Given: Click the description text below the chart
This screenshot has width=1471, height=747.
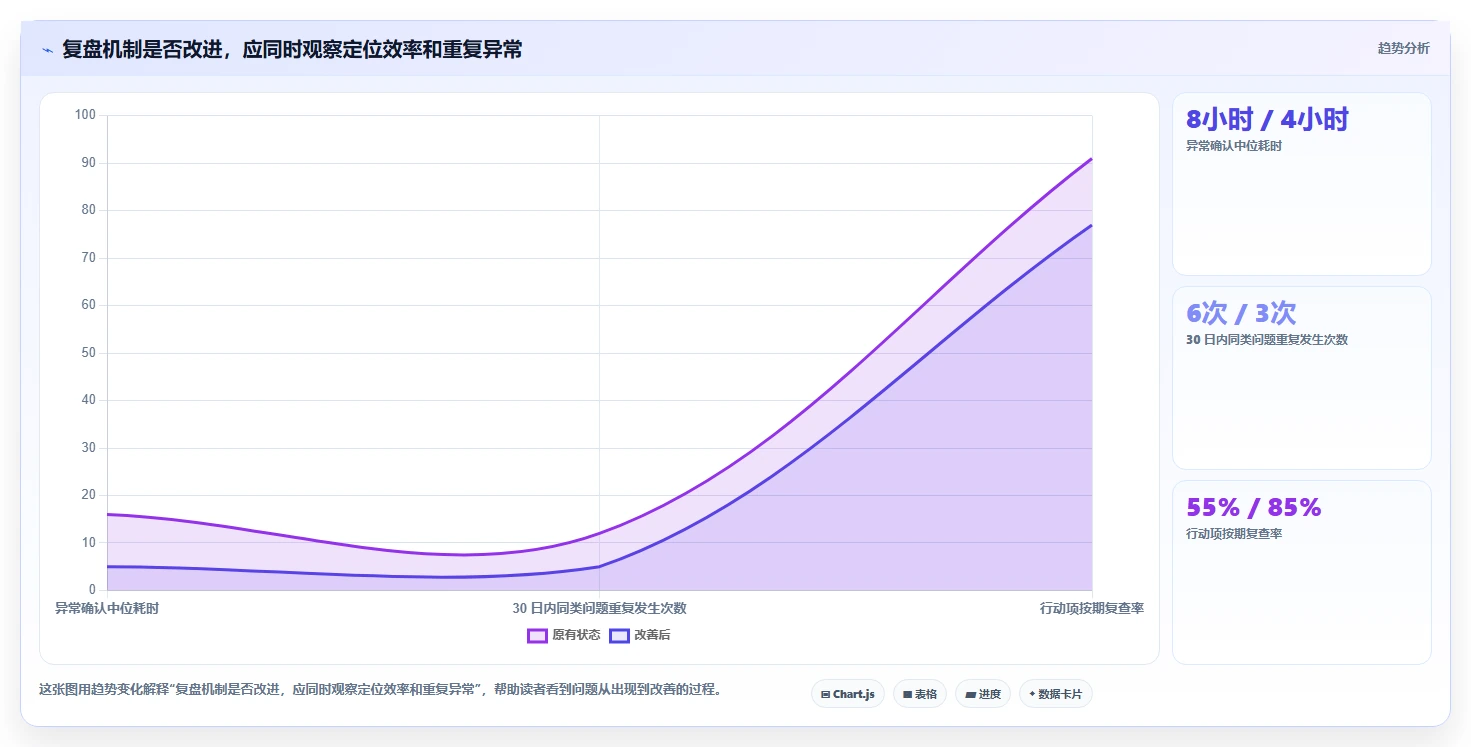Looking at the screenshot, I should coord(380,689).
